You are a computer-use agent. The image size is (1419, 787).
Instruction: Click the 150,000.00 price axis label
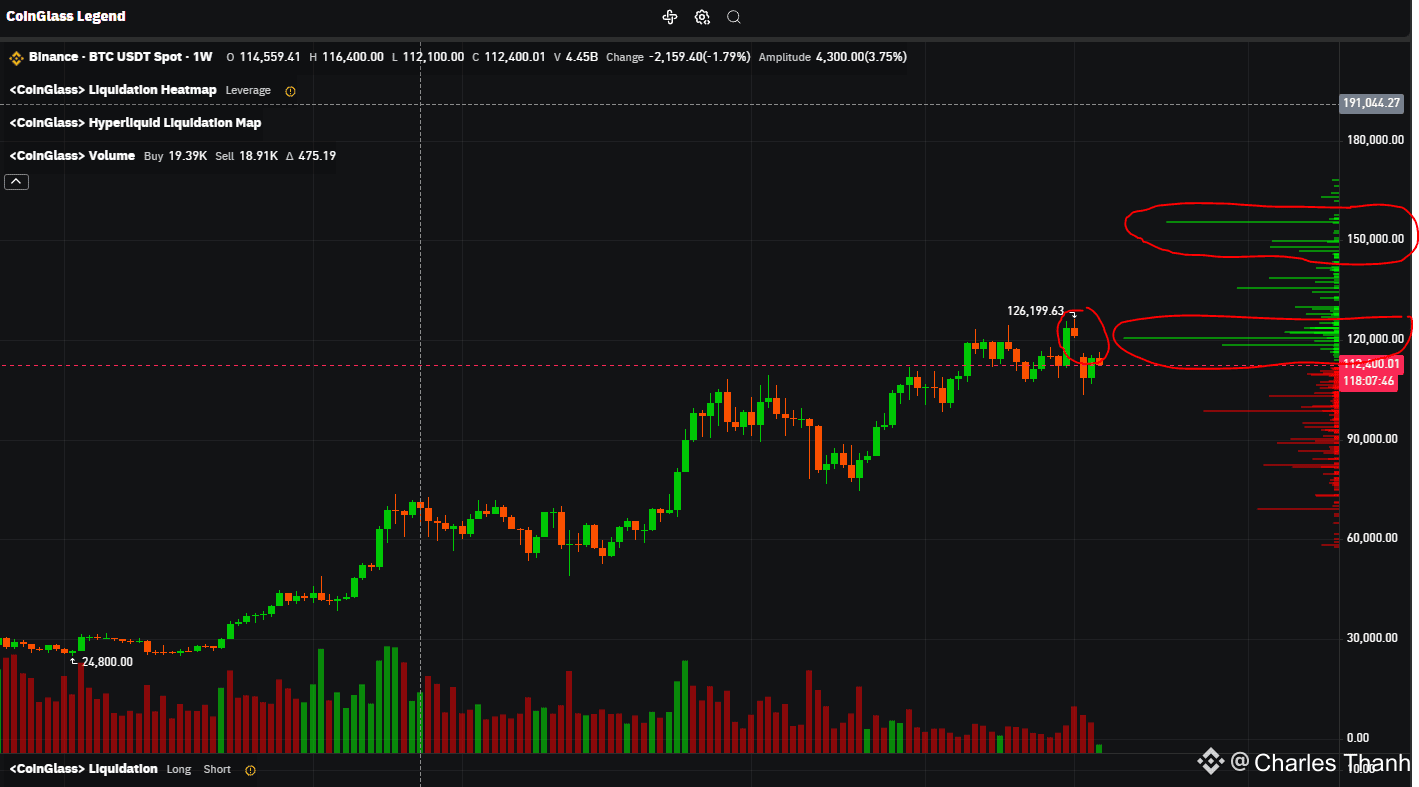(x=1375, y=239)
